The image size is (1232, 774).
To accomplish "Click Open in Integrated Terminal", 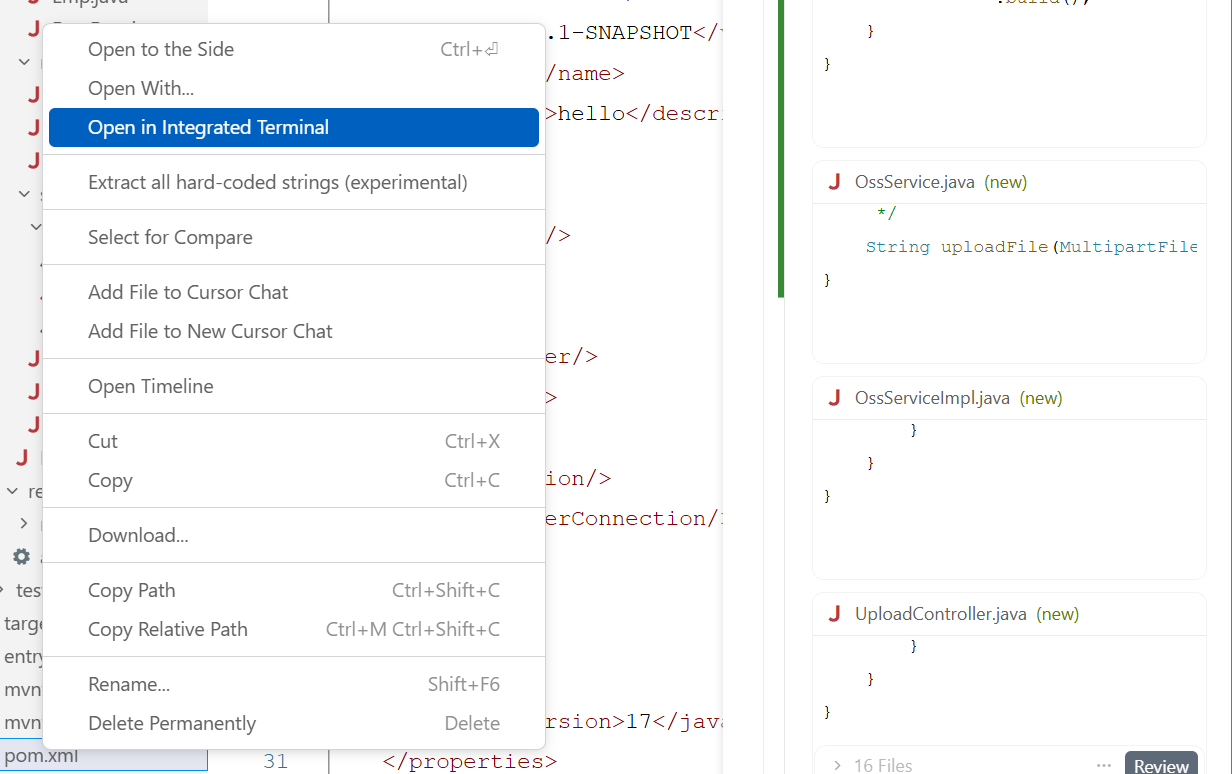I will 294,127.
